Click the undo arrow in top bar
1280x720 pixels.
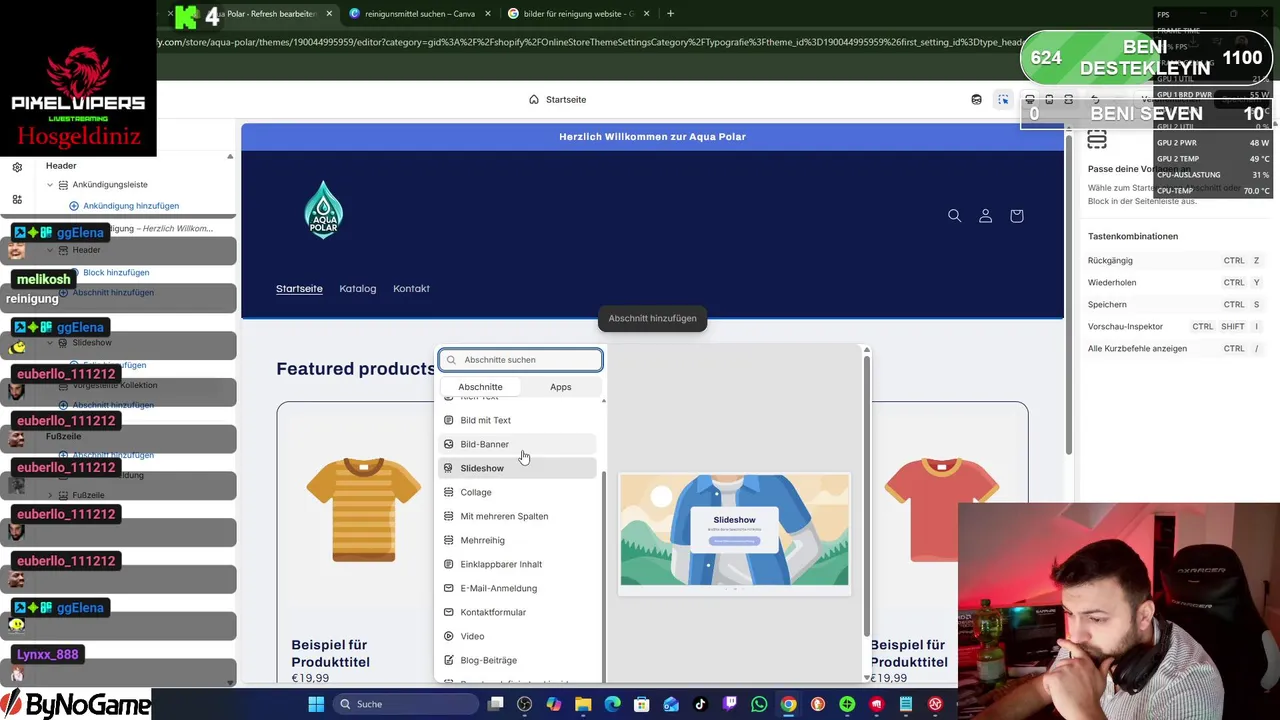[x=1095, y=99]
